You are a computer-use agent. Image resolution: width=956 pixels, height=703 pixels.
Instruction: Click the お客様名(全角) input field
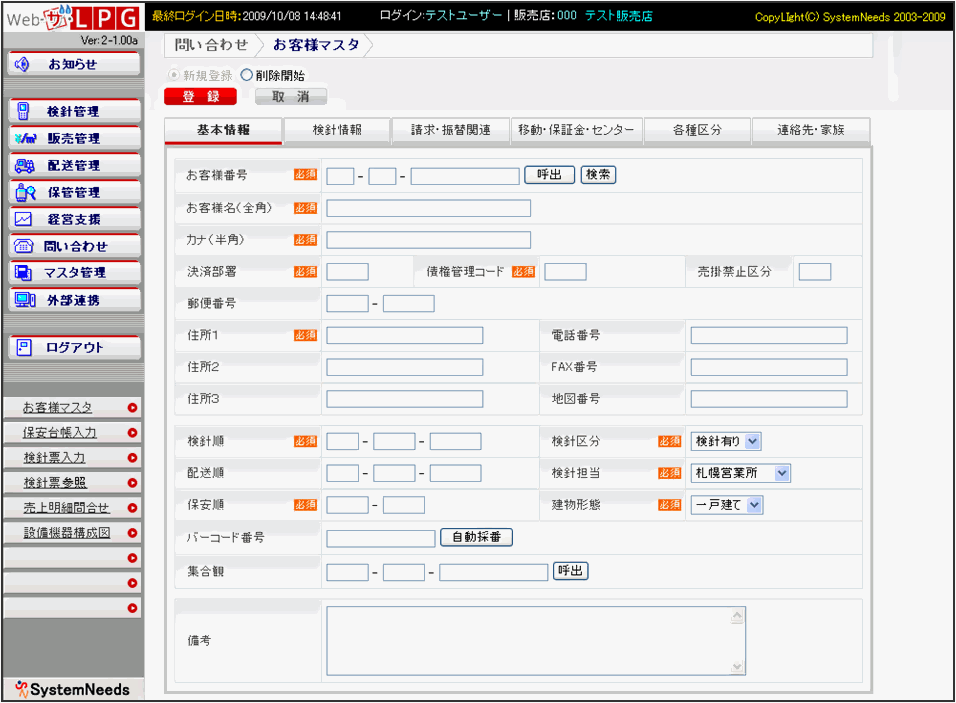click(429, 208)
